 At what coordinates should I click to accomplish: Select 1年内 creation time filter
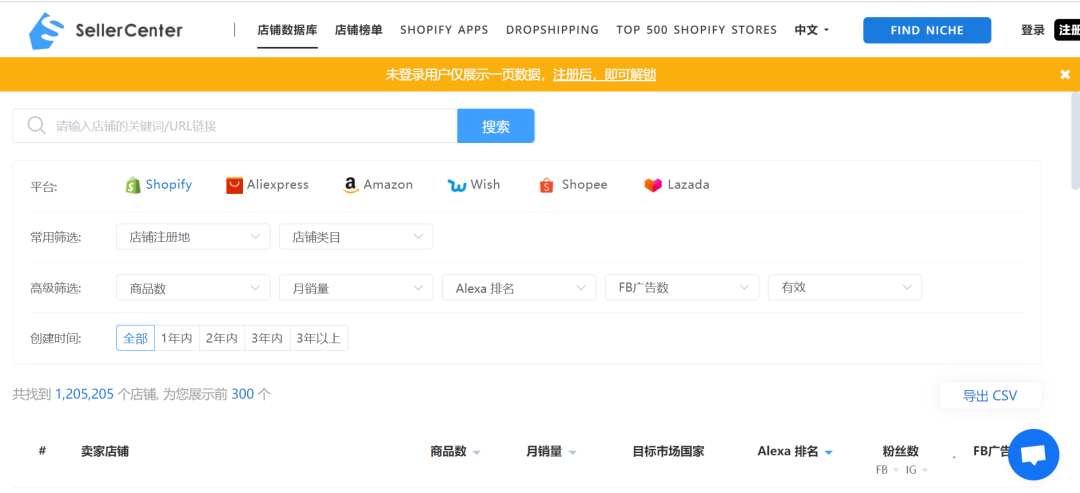click(177, 338)
